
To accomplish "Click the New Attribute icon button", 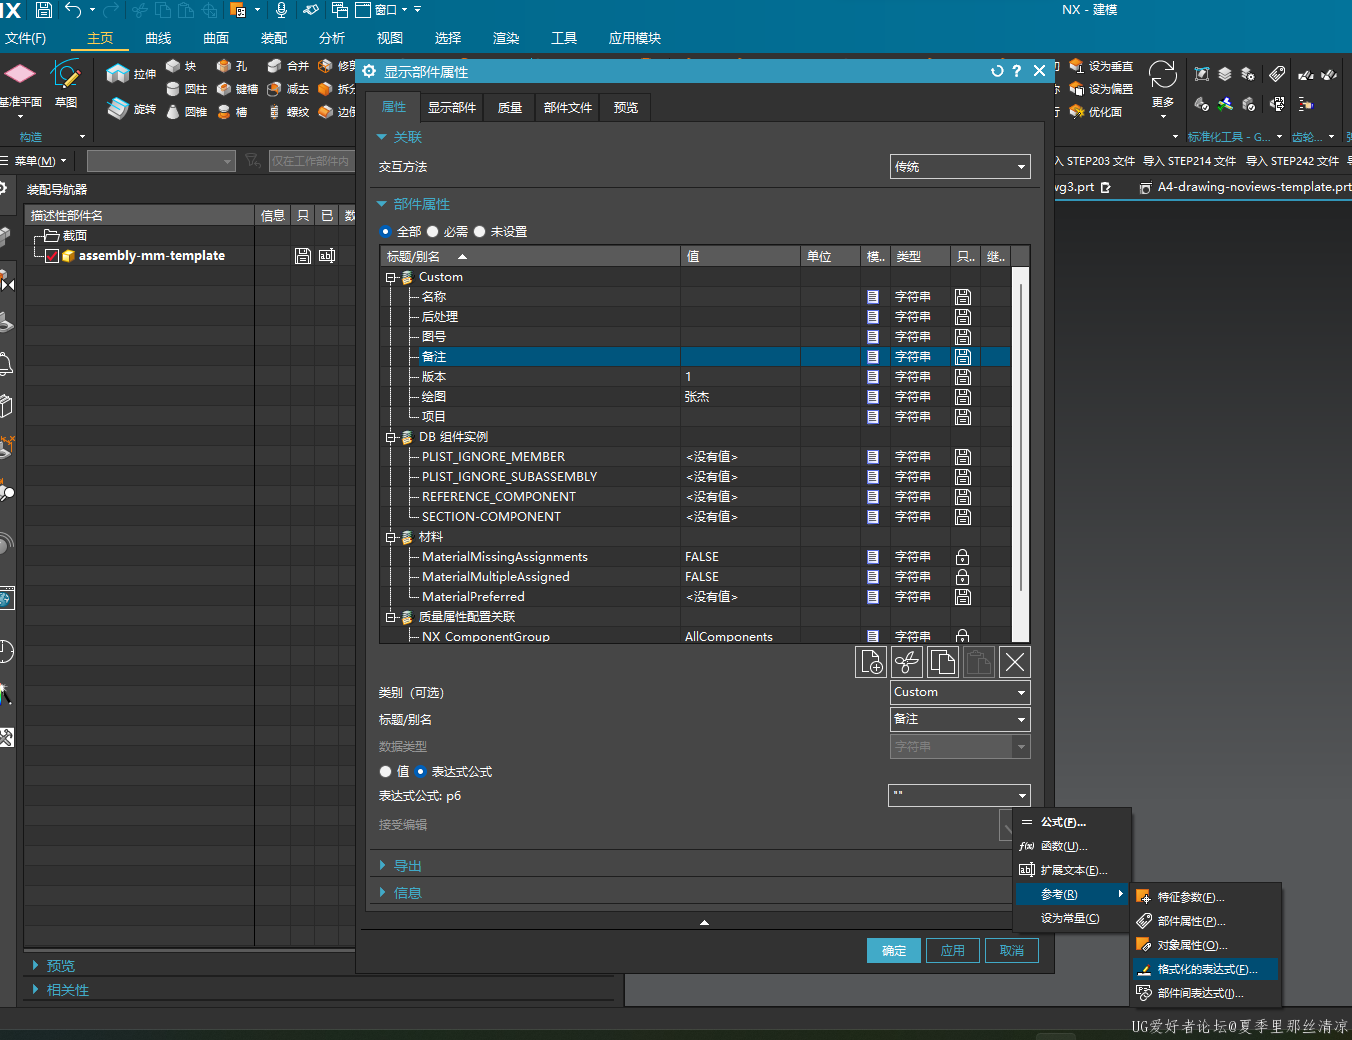I will pos(871,662).
